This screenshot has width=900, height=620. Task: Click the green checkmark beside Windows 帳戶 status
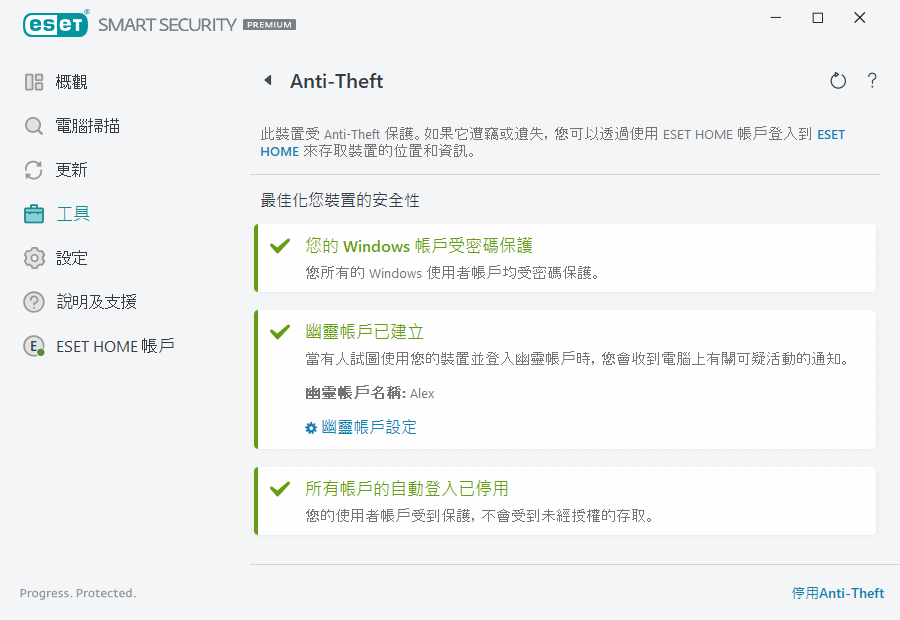tap(280, 246)
